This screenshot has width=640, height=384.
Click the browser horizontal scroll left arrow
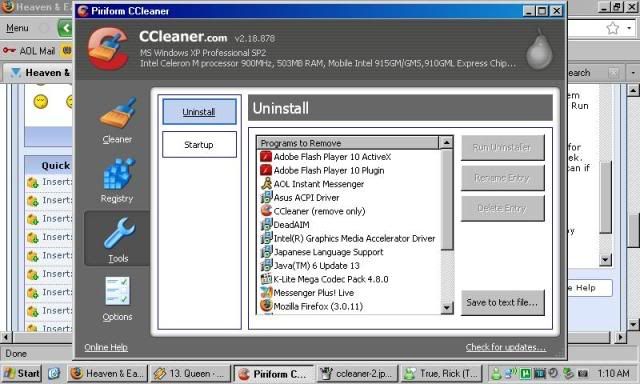pos(6,337)
